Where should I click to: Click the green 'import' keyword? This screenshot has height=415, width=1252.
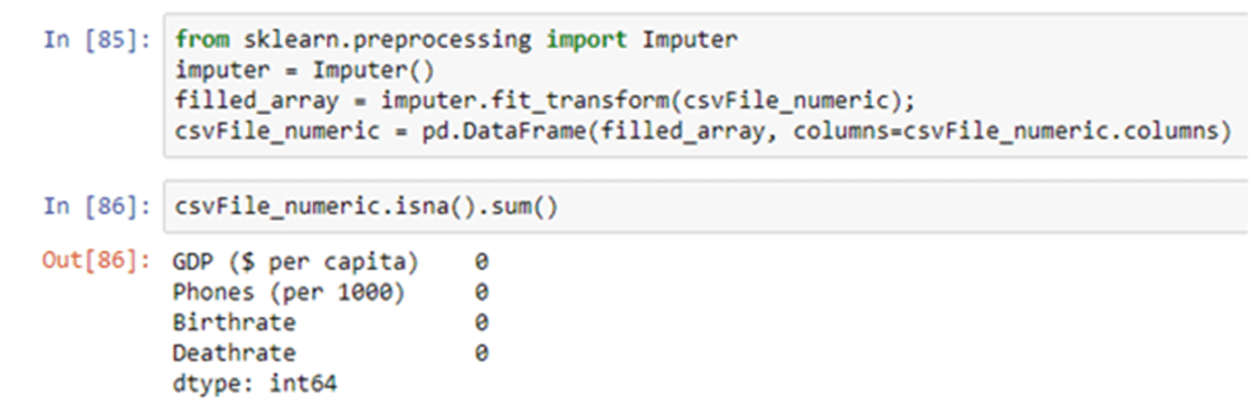[587, 41]
